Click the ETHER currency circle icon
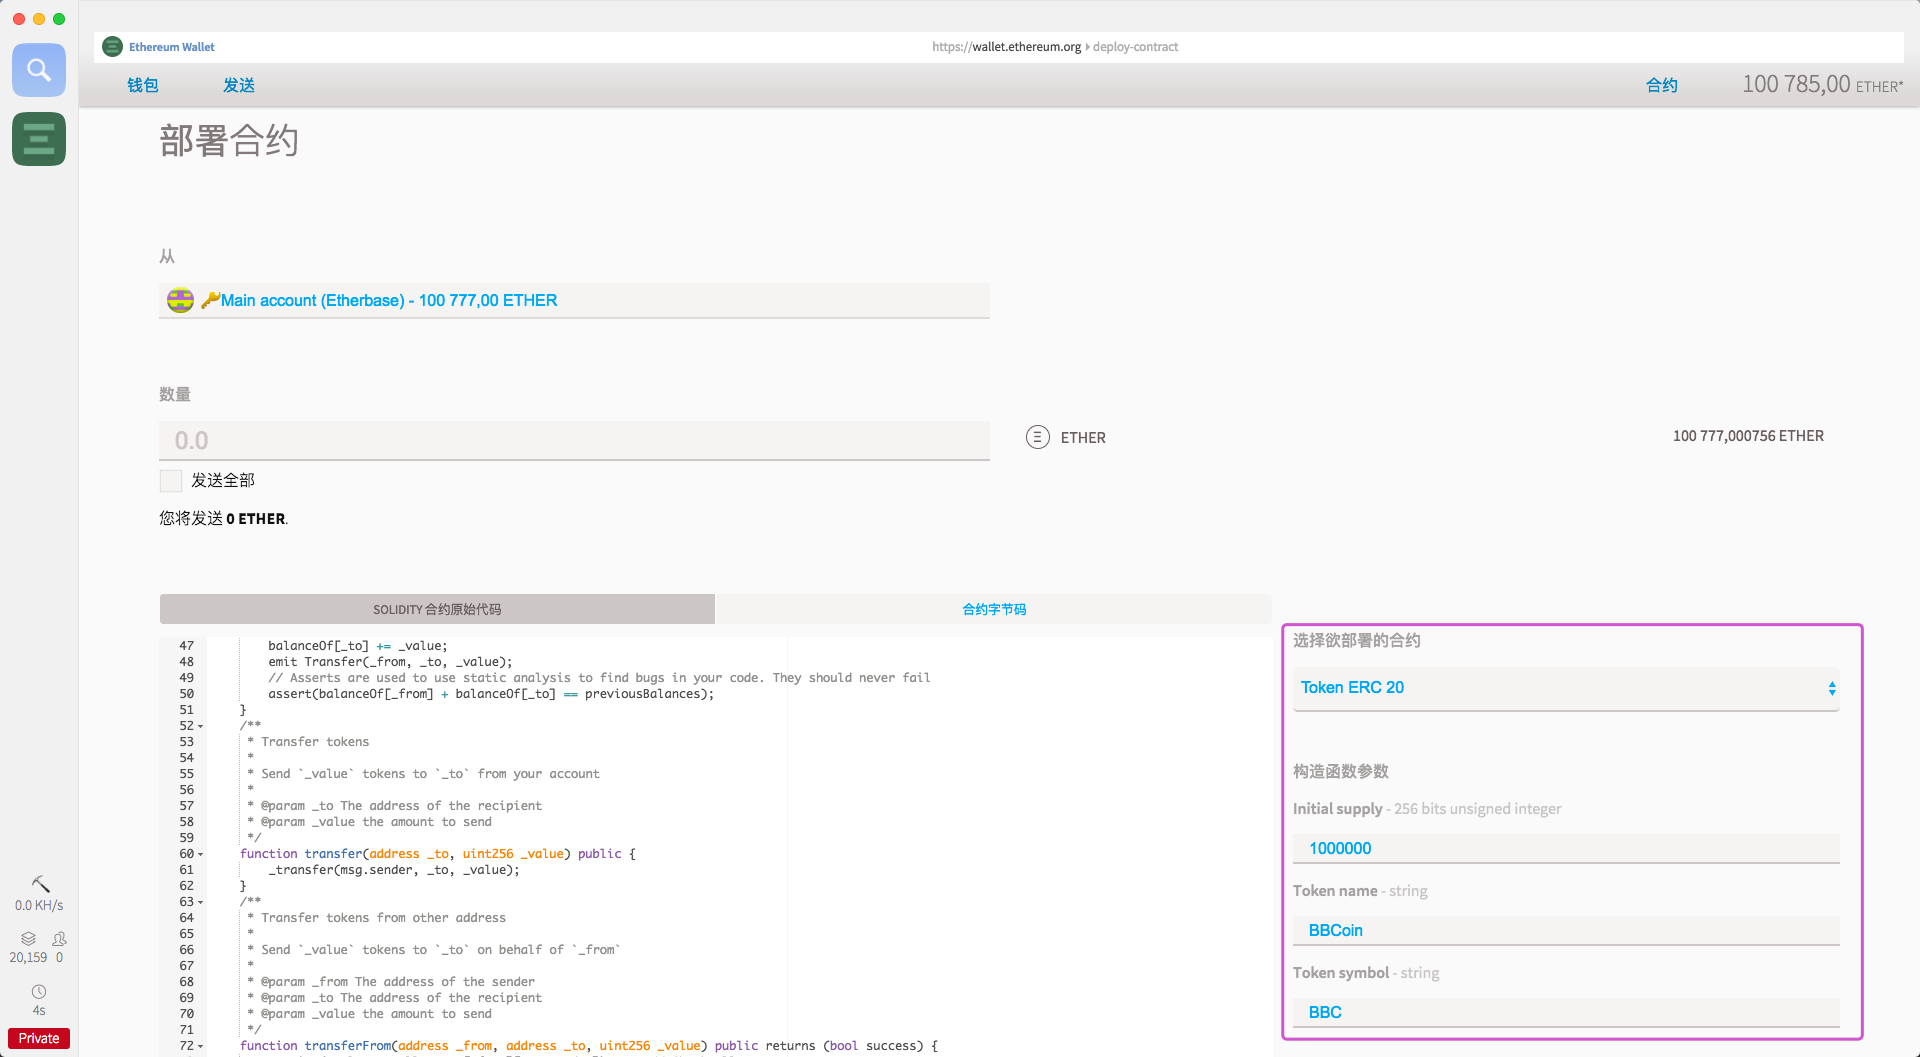 coord(1038,437)
